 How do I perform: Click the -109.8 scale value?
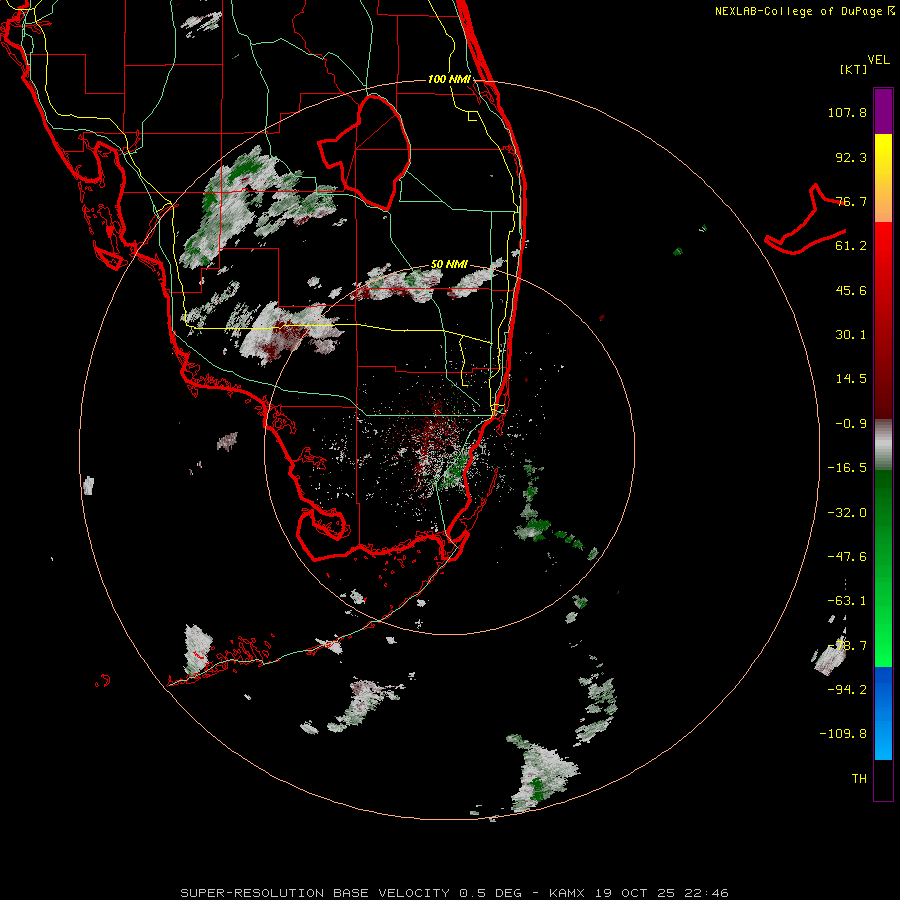(x=843, y=734)
